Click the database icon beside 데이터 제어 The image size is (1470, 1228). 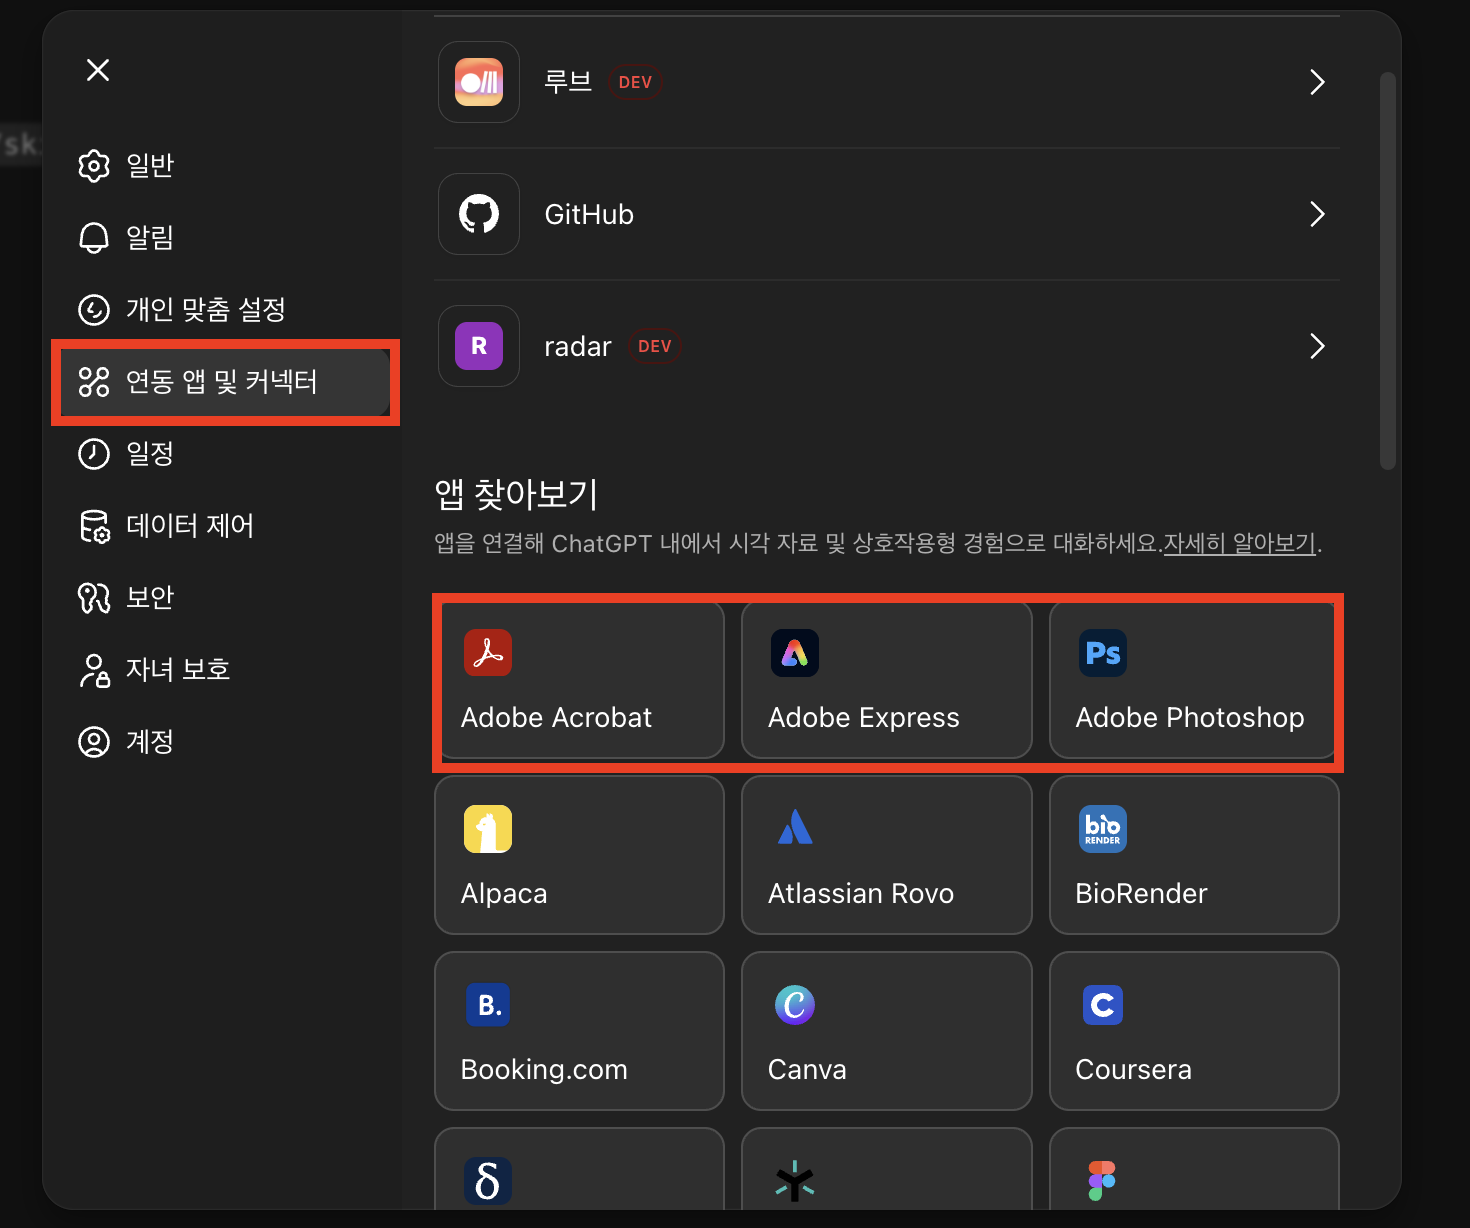click(x=94, y=526)
